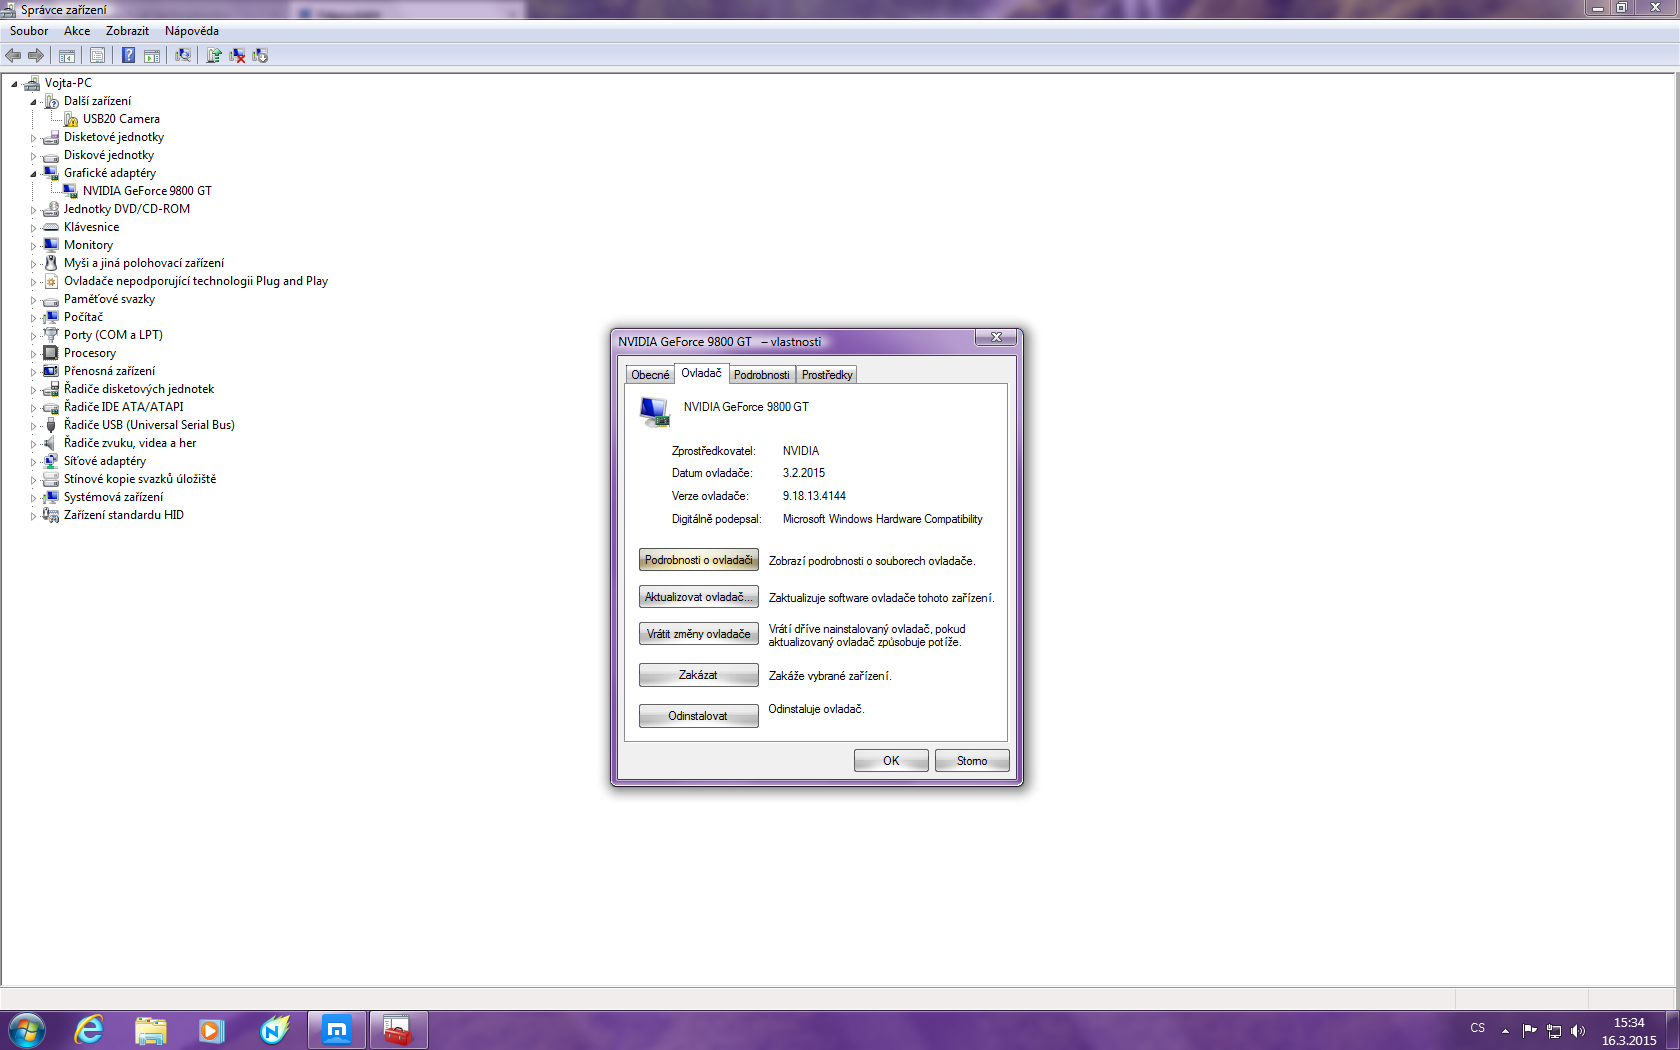Screen dimensions: 1680x1050
Task: Close the NVIDIA properties dialog
Action: pyautogui.click(x=996, y=338)
